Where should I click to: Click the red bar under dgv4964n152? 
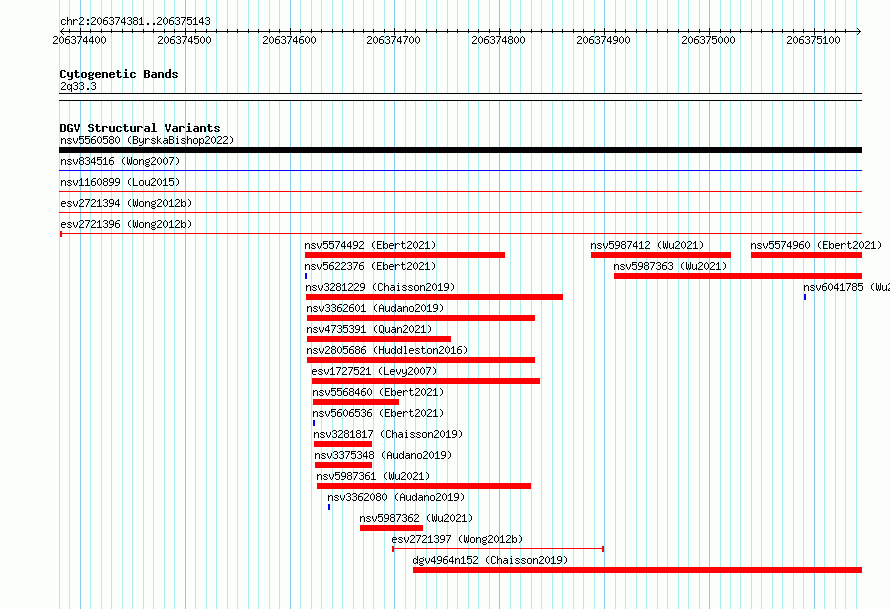tap(637, 570)
